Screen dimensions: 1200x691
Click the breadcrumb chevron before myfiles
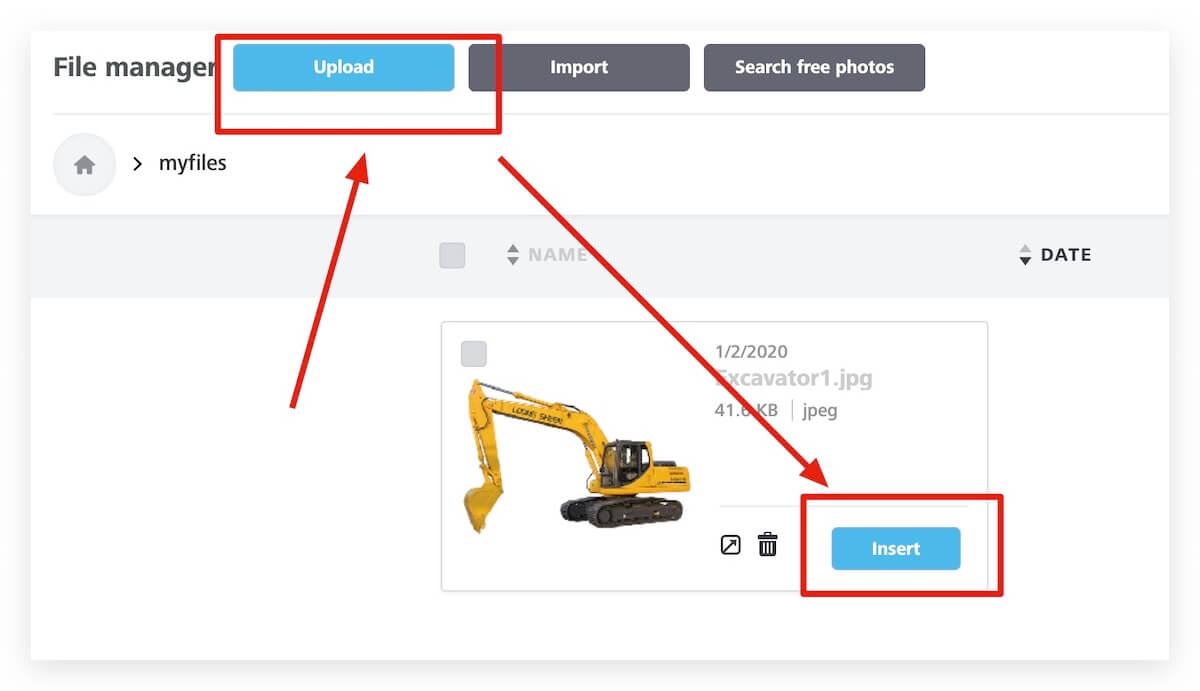(x=138, y=164)
